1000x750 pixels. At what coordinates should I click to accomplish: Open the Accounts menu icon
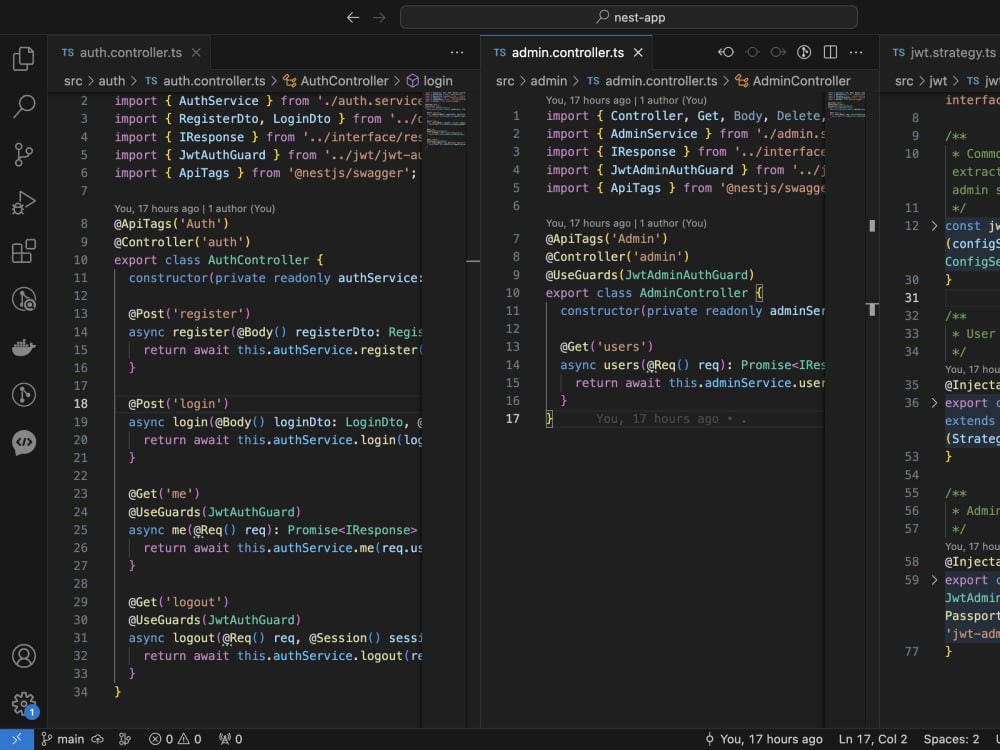pyautogui.click(x=23, y=656)
